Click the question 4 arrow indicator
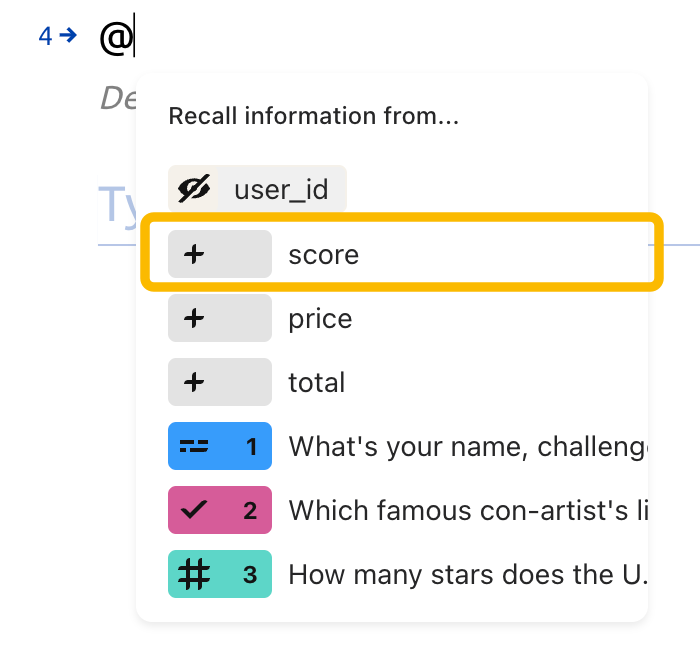This screenshot has width=700, height=650. pos(58,36)
